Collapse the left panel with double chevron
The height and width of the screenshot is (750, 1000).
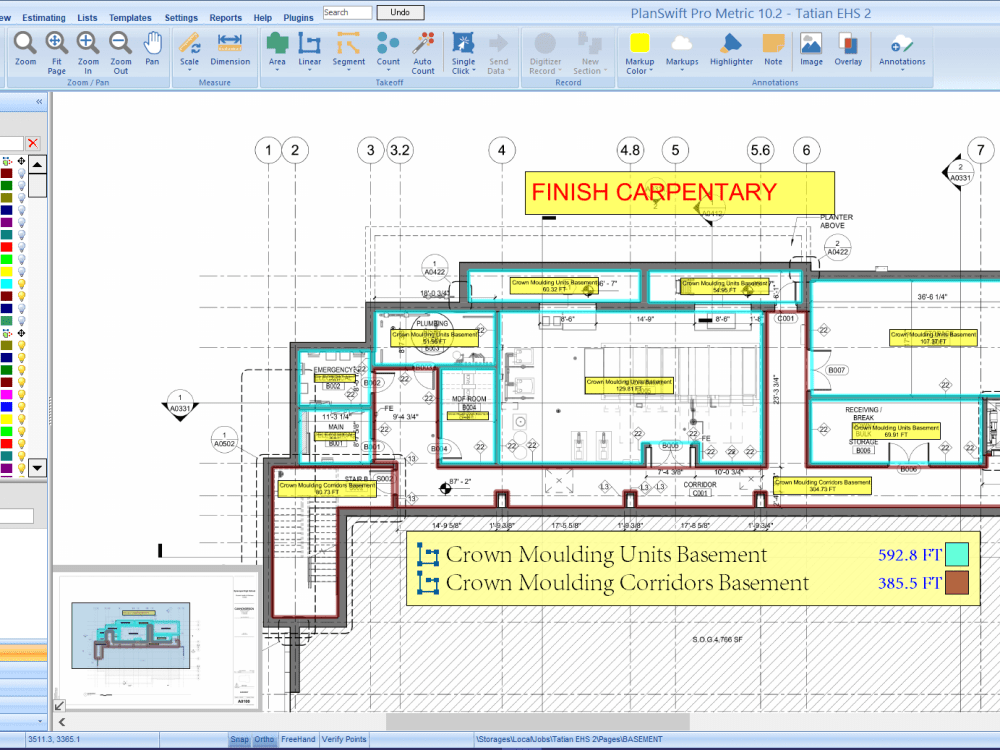coord(39,102)
